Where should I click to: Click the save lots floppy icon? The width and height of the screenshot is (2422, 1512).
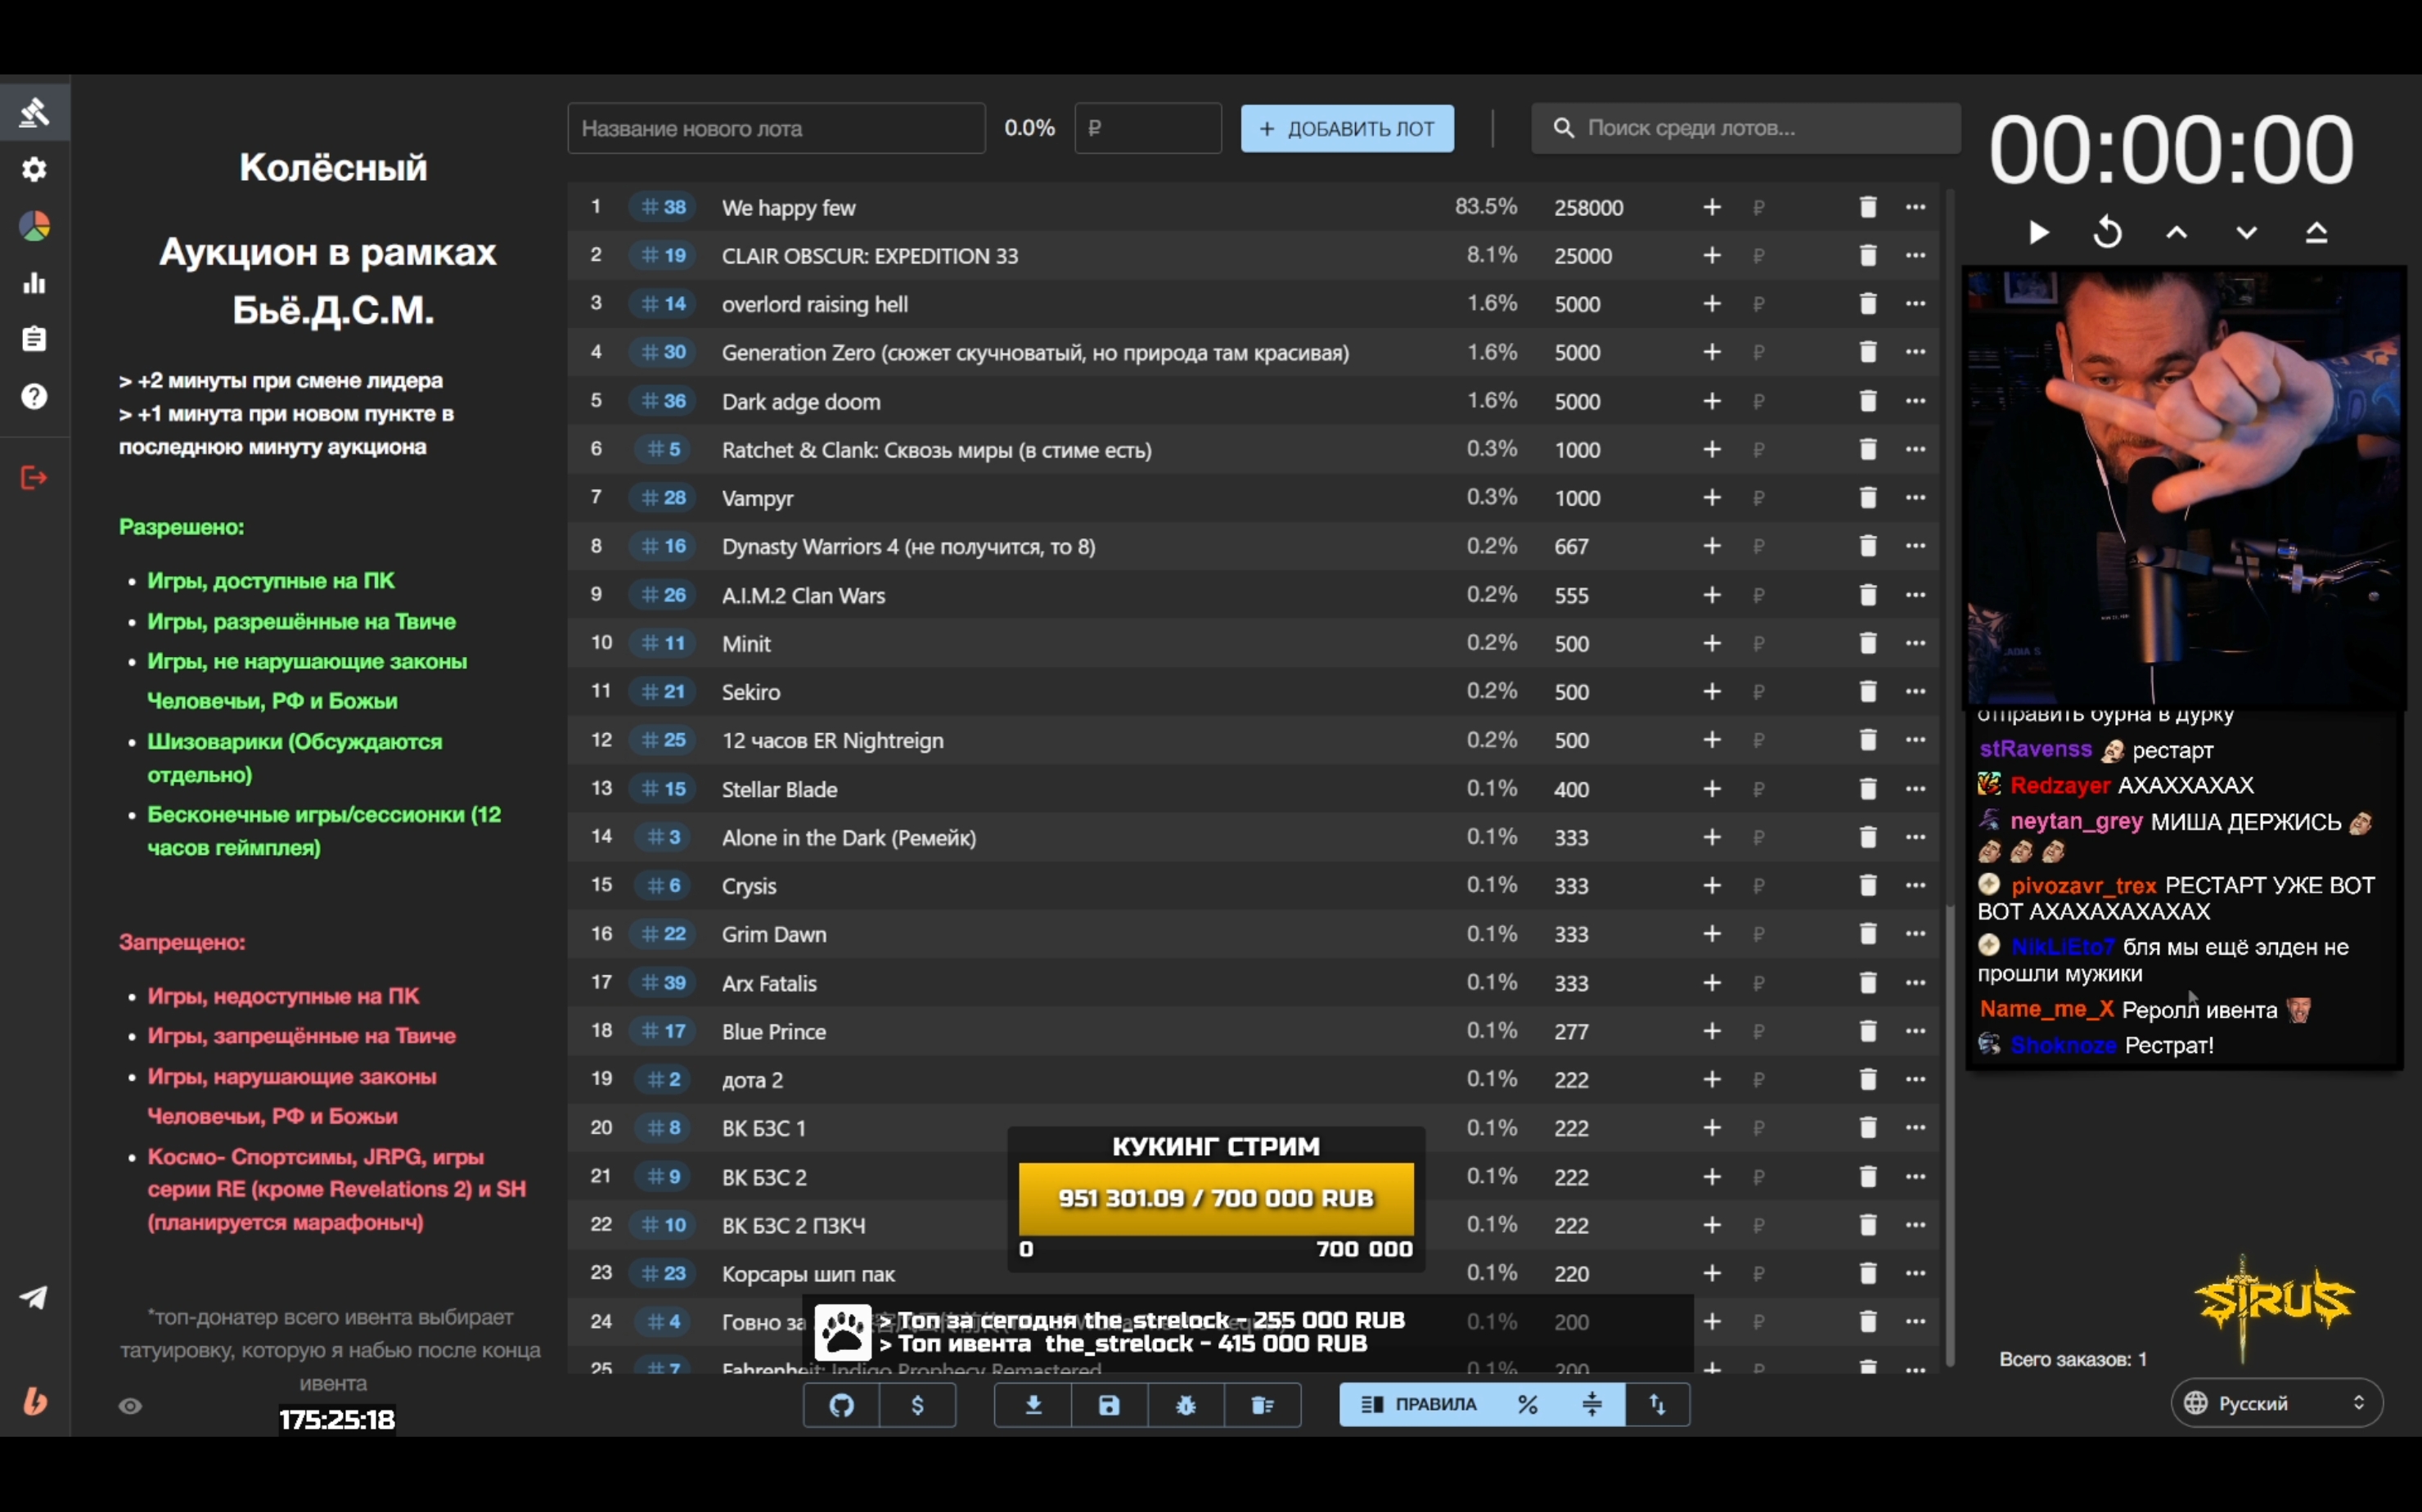pos(1109,1405)
